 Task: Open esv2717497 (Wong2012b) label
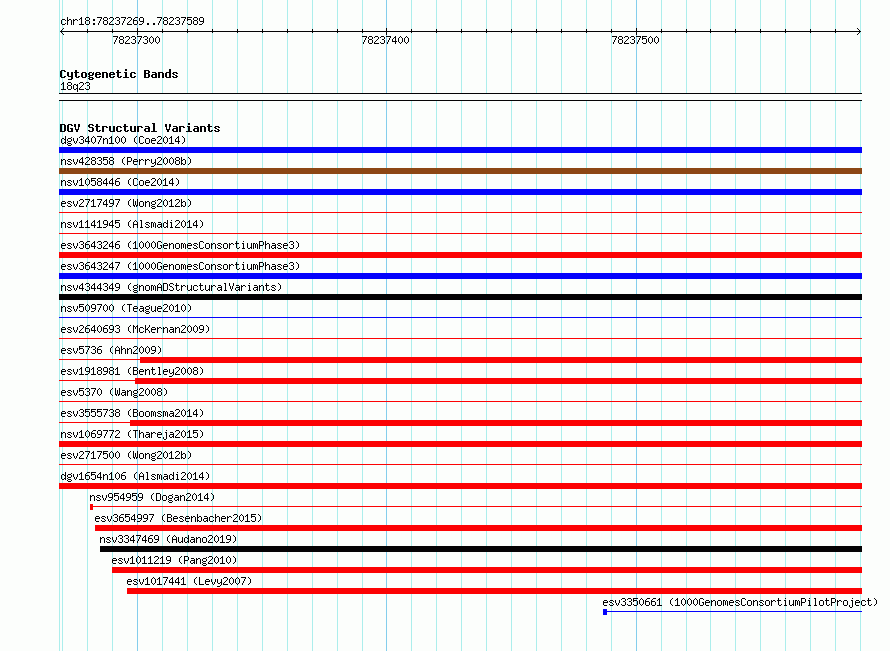(126, 203)
